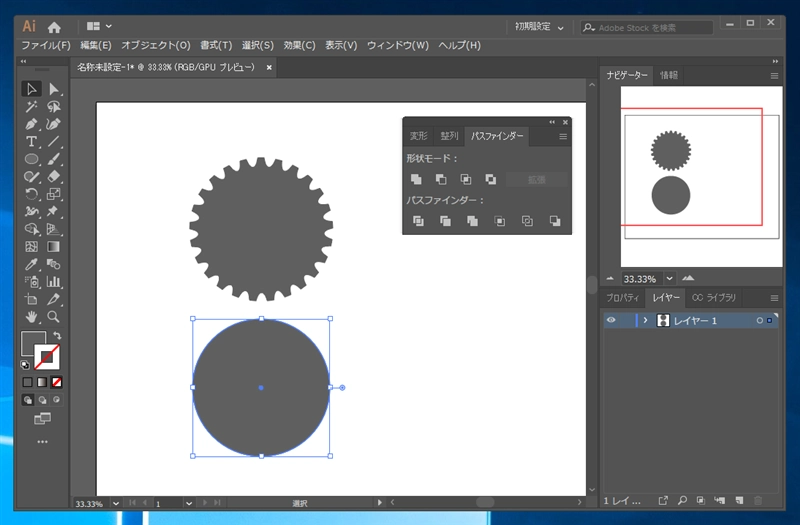Image resolution: width=800 pixels, height=525 pixels.
Task: Open status bar zoom level dropdown
Action: [116, 504]
